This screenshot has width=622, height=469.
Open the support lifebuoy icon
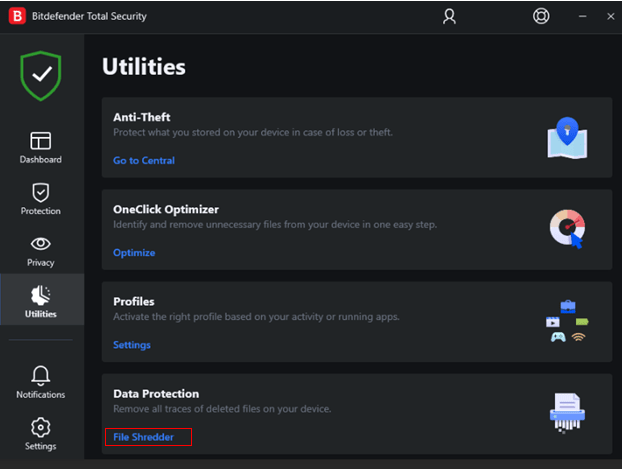541,16
